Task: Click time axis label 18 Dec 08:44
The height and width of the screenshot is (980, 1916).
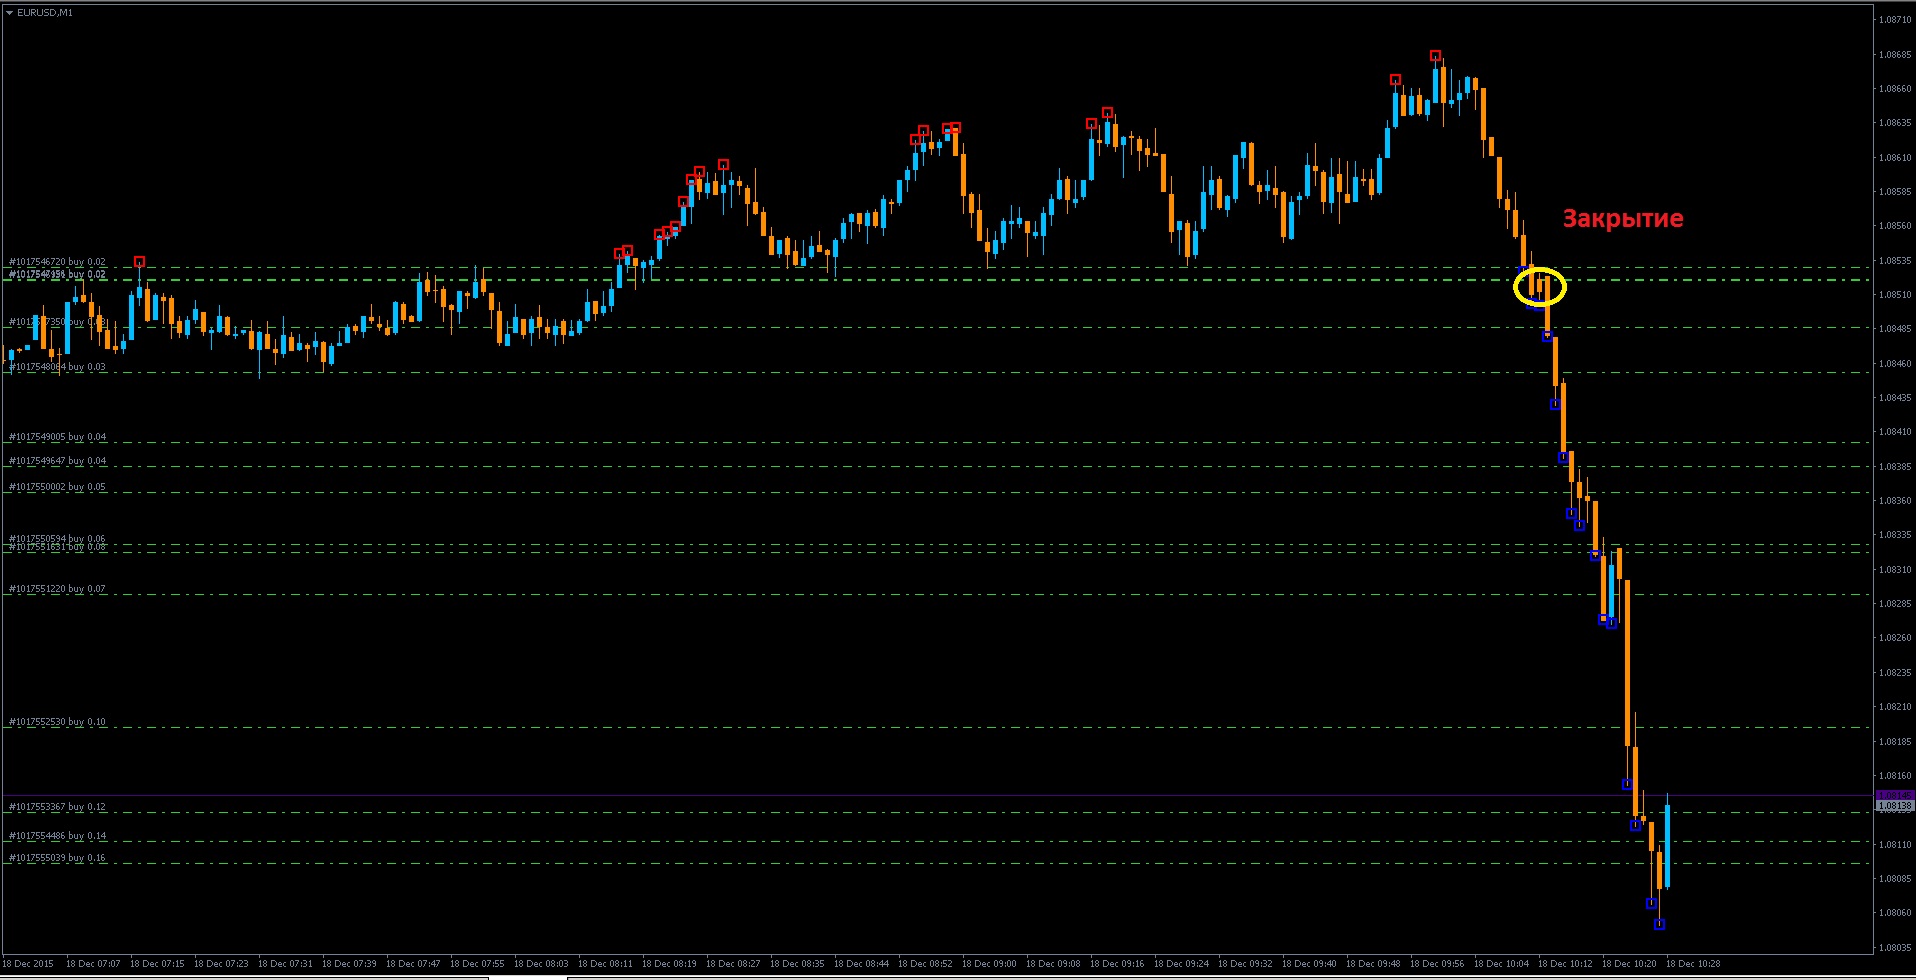Action: pos(861,965)
